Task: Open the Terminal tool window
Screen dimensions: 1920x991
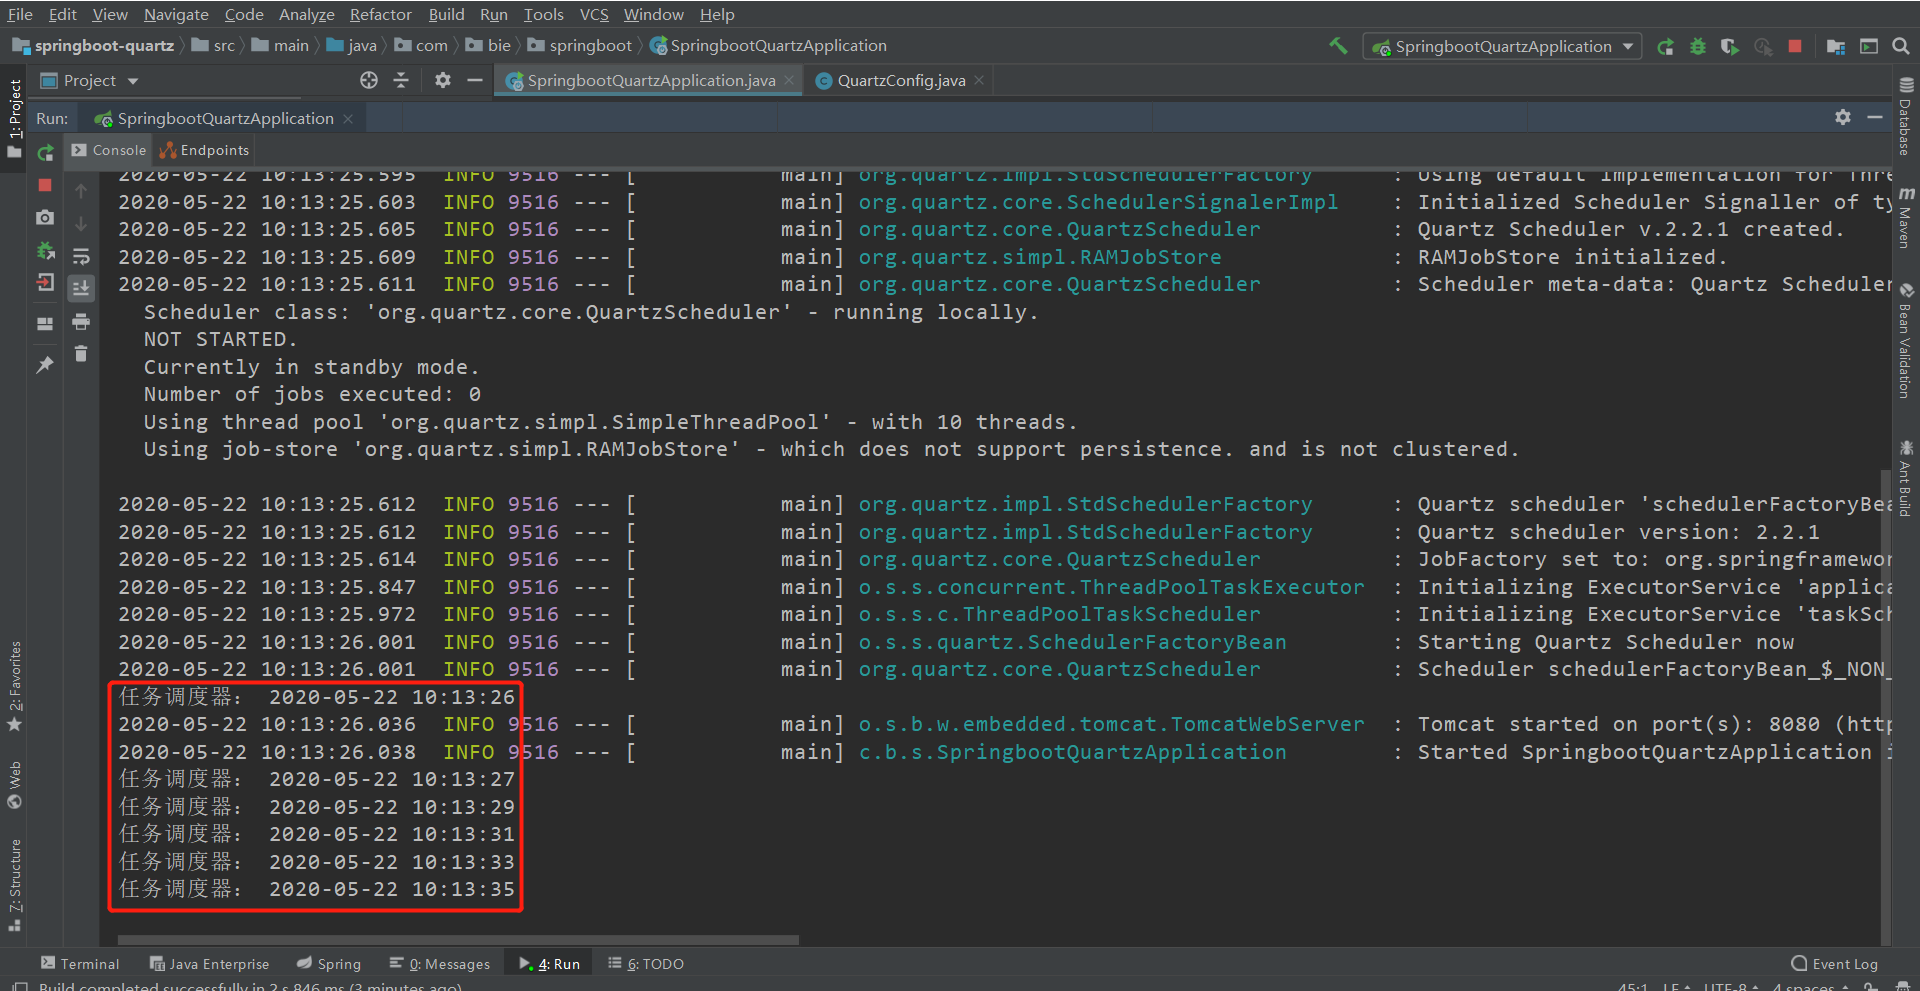Action: tap(80, 964)
